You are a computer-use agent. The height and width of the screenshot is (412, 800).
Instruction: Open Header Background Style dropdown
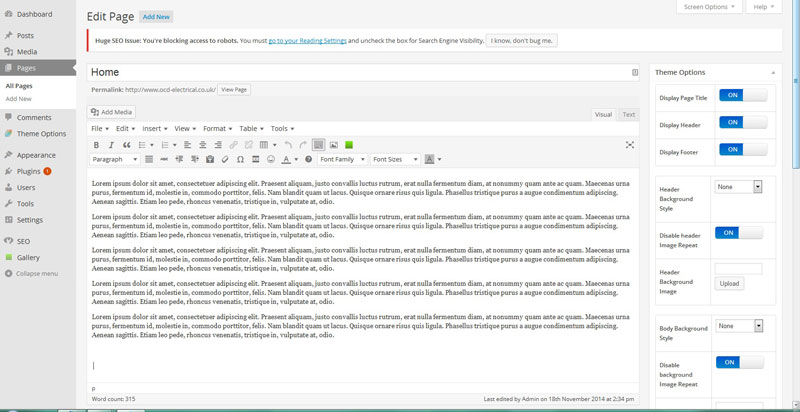click(739, 187)
